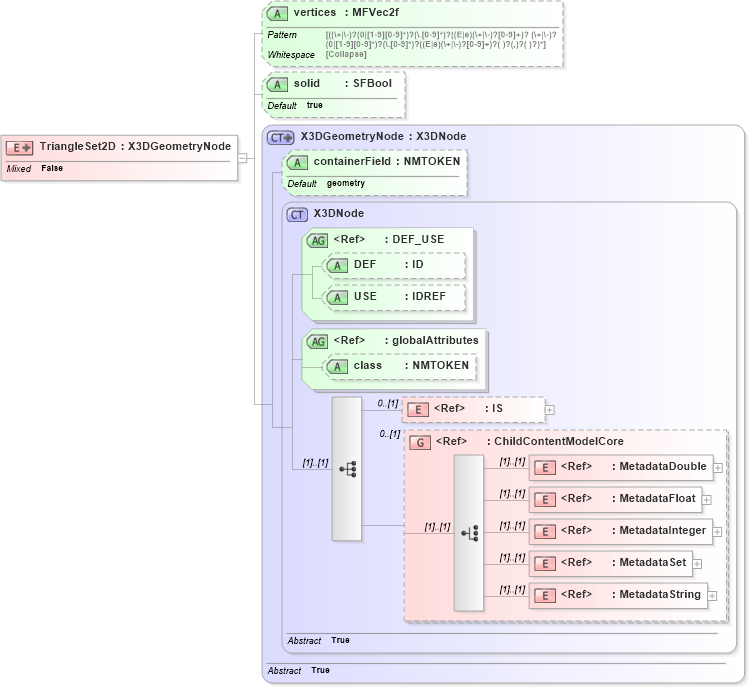Screen dimensions: 749x687
Task: Select the DEF : ID attribute
Action: (x=388, y=264)
